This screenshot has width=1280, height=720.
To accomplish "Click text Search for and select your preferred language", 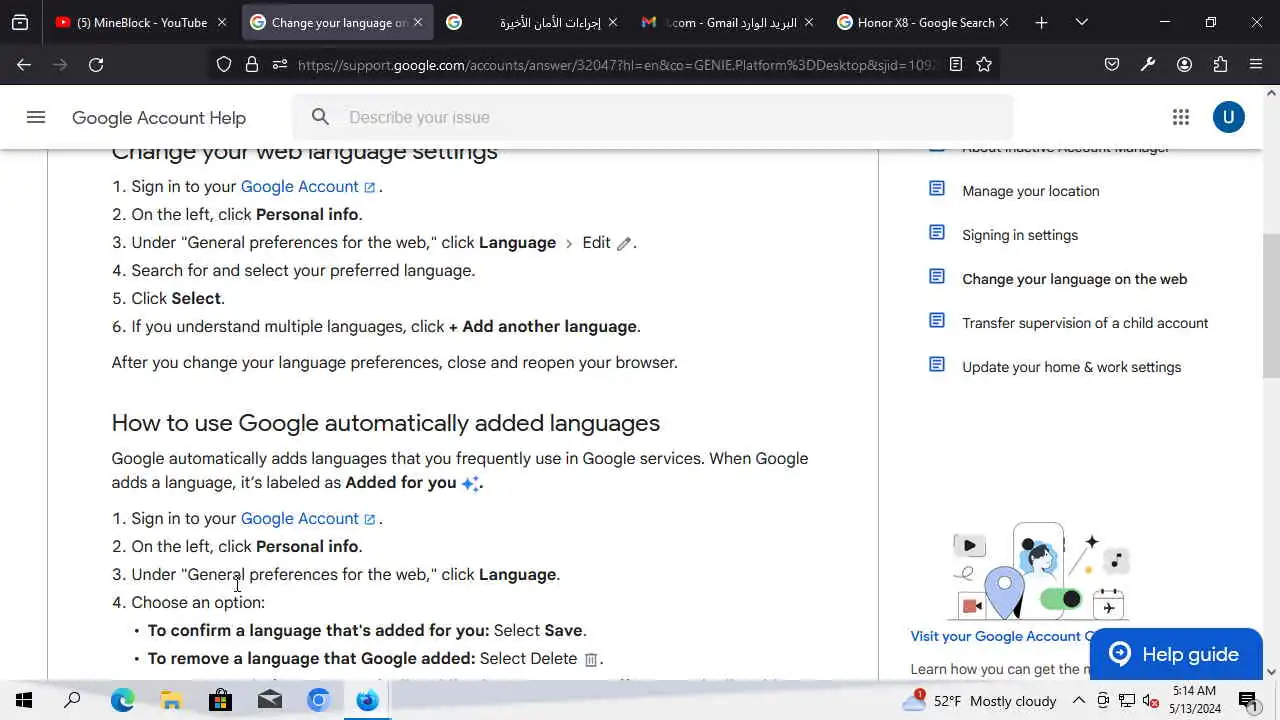I will (x=303, y=270).
